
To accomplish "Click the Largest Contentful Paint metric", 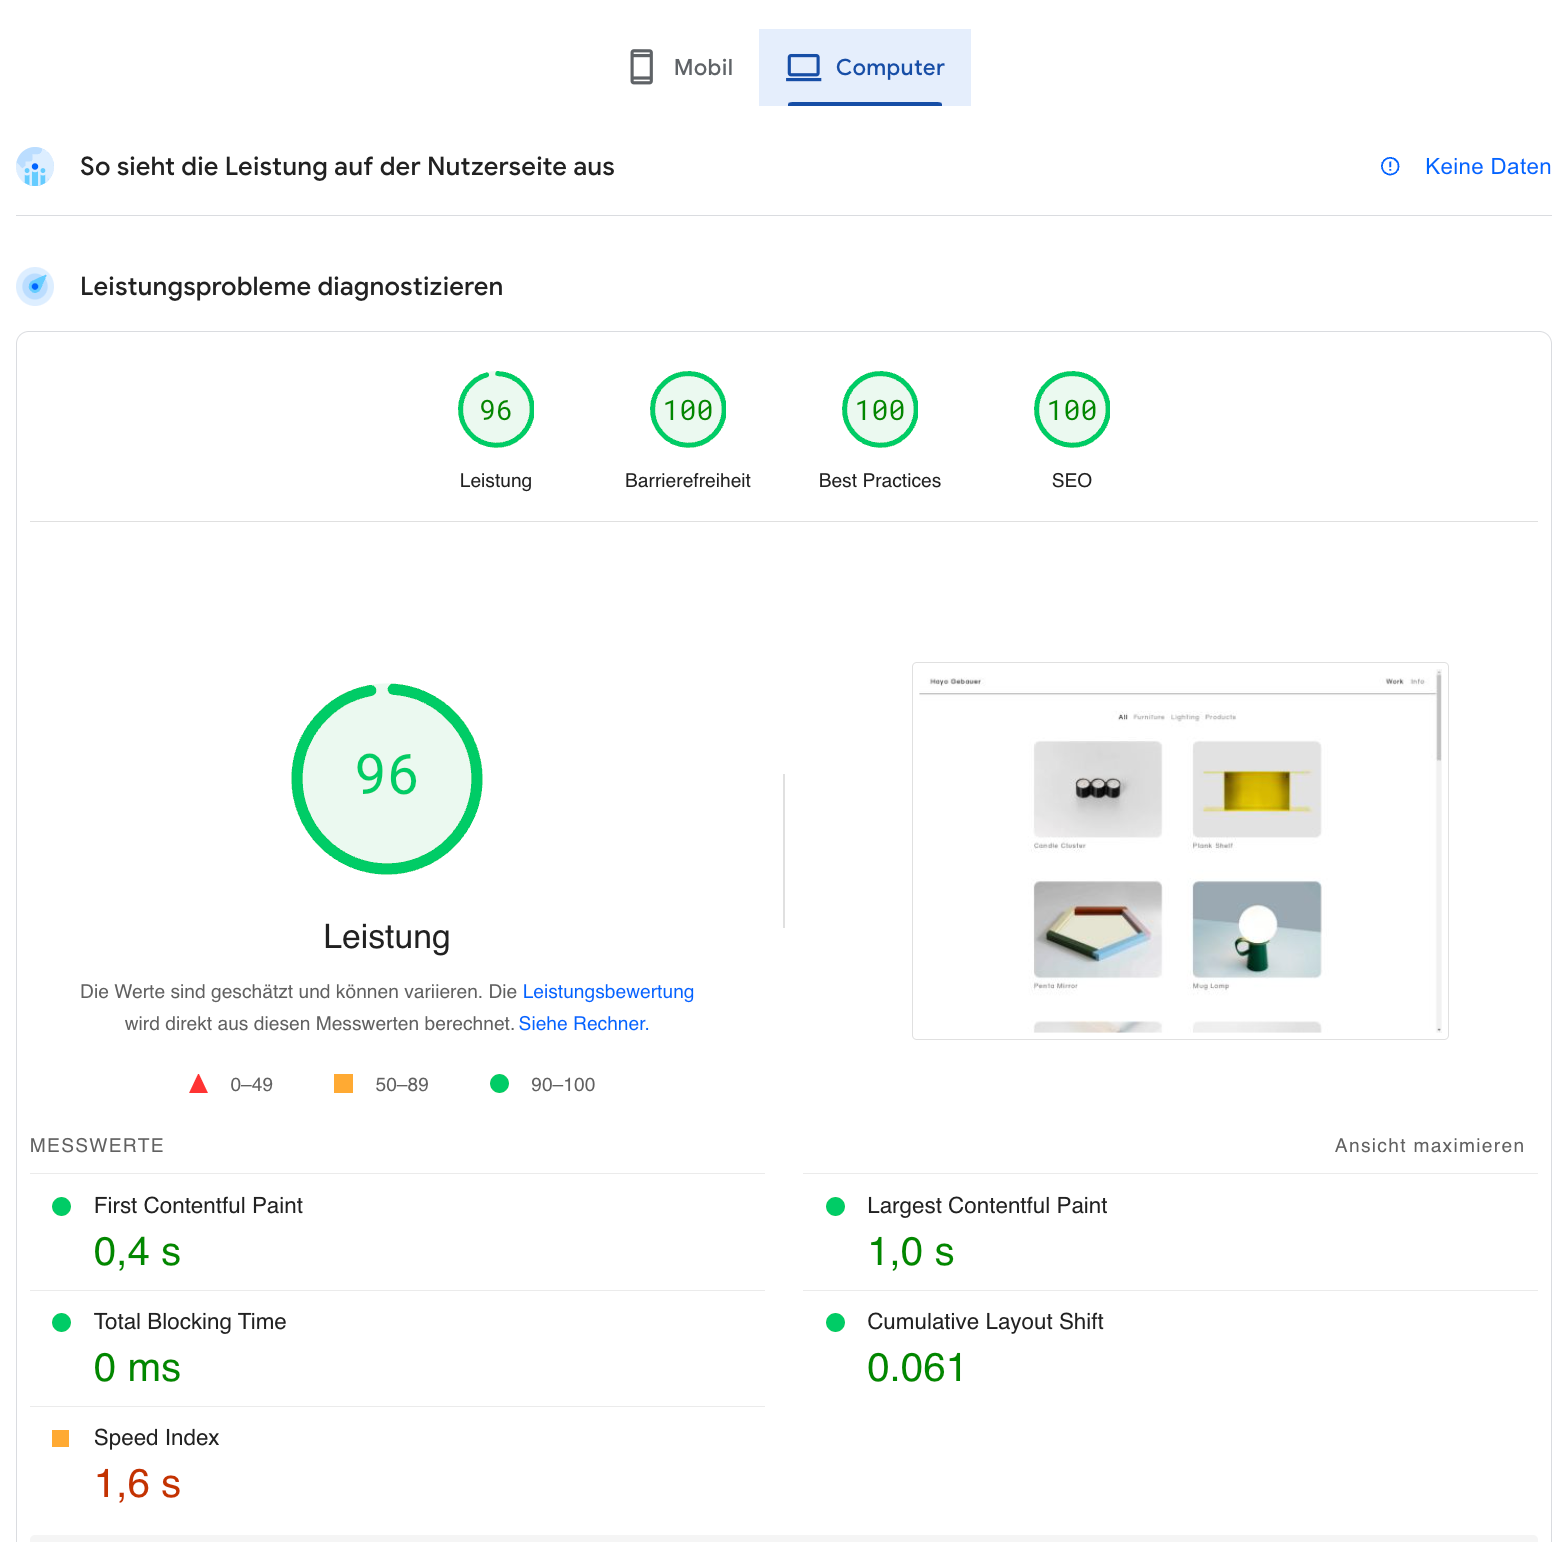I will 987,1206.
